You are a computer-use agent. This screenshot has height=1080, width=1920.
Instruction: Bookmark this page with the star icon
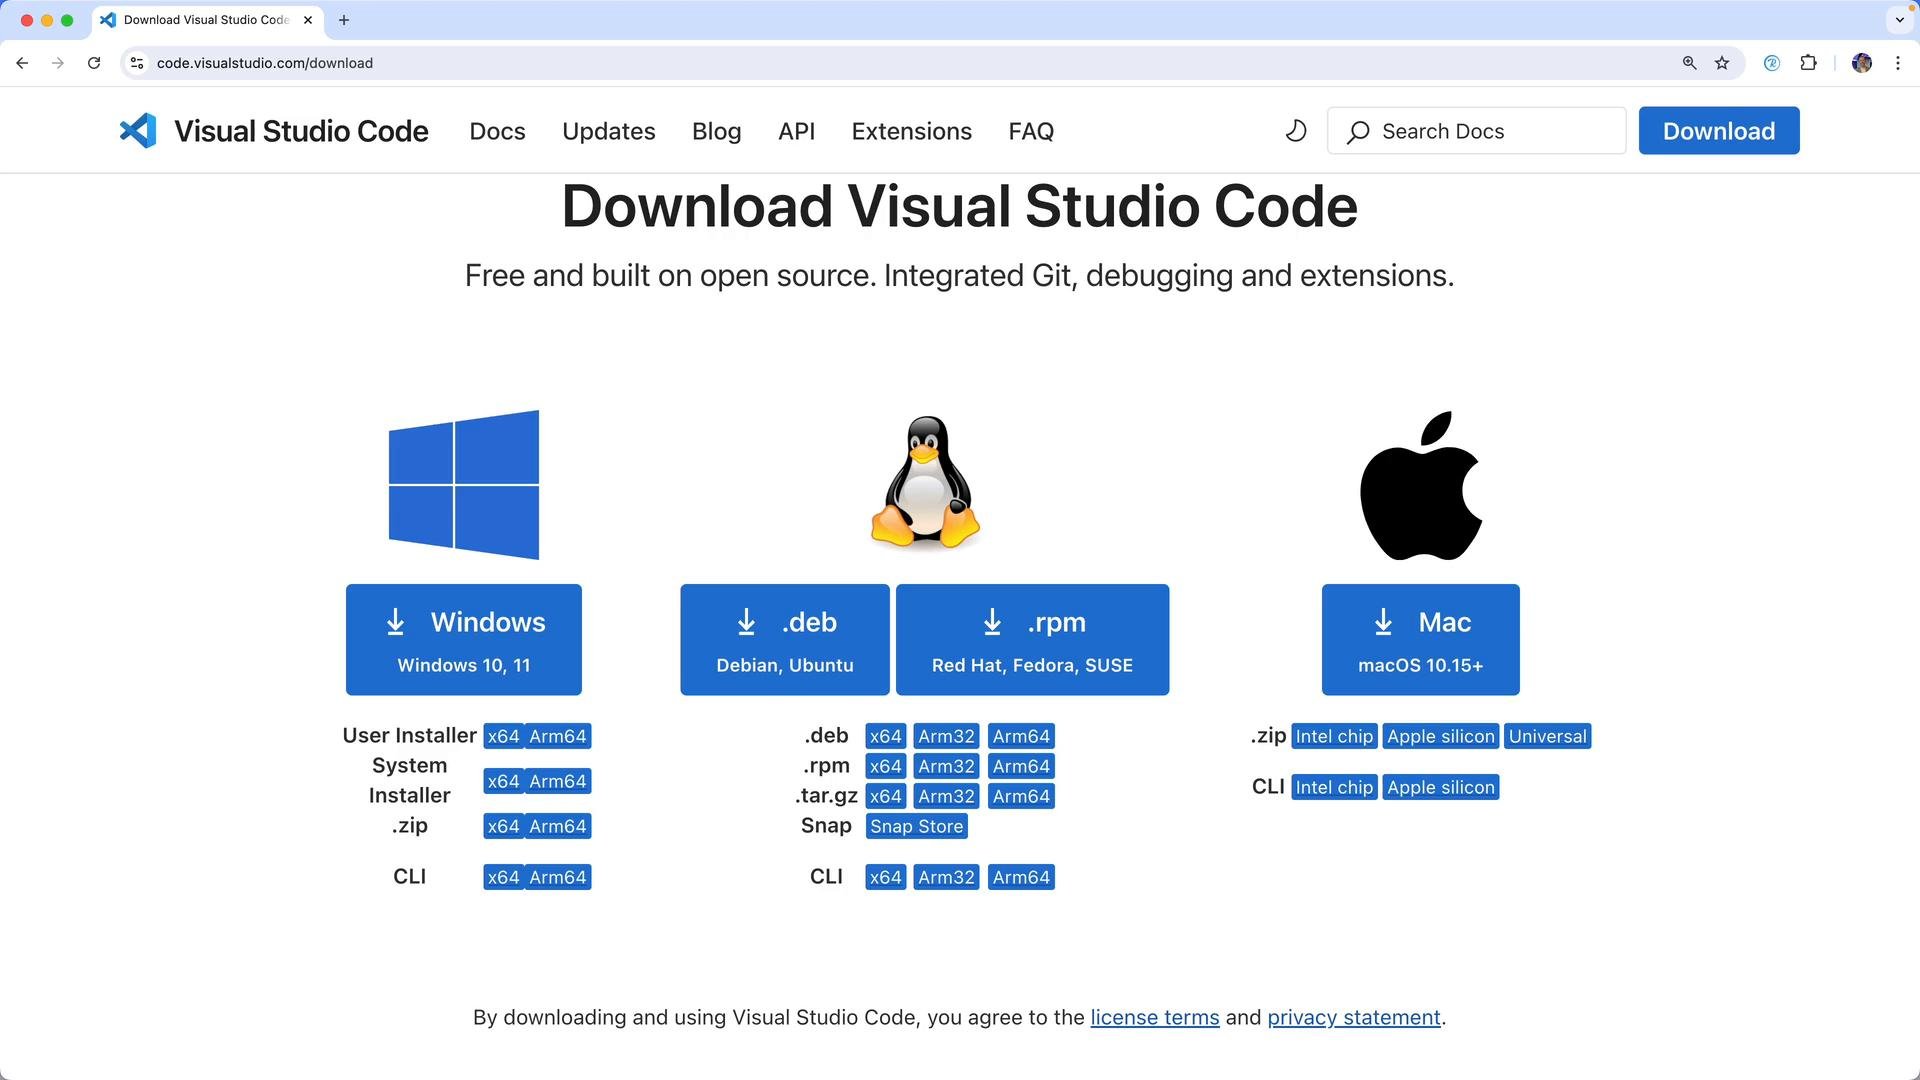point(1722,63)
